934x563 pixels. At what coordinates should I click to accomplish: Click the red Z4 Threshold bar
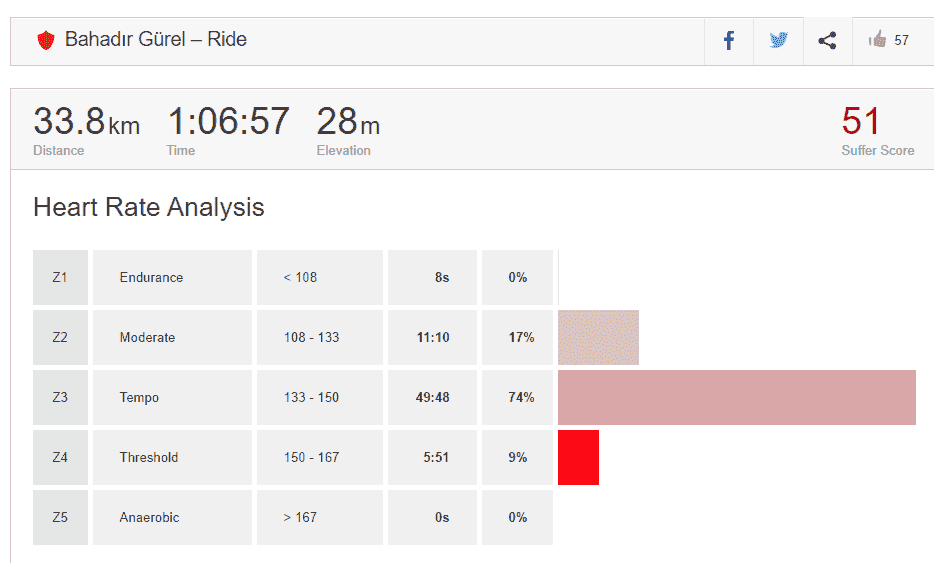578,458
